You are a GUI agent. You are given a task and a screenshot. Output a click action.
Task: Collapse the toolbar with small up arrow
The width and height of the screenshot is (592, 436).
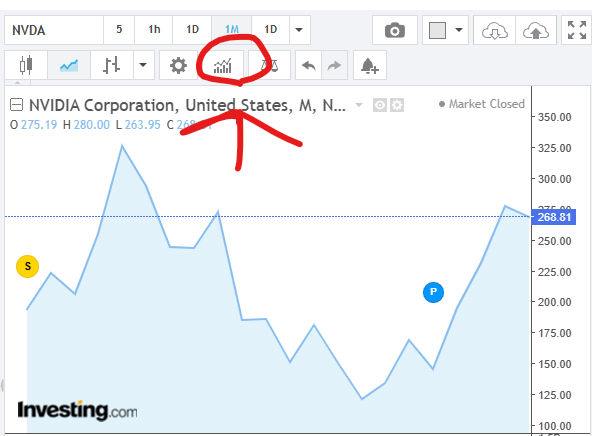[x=18, y=82]
